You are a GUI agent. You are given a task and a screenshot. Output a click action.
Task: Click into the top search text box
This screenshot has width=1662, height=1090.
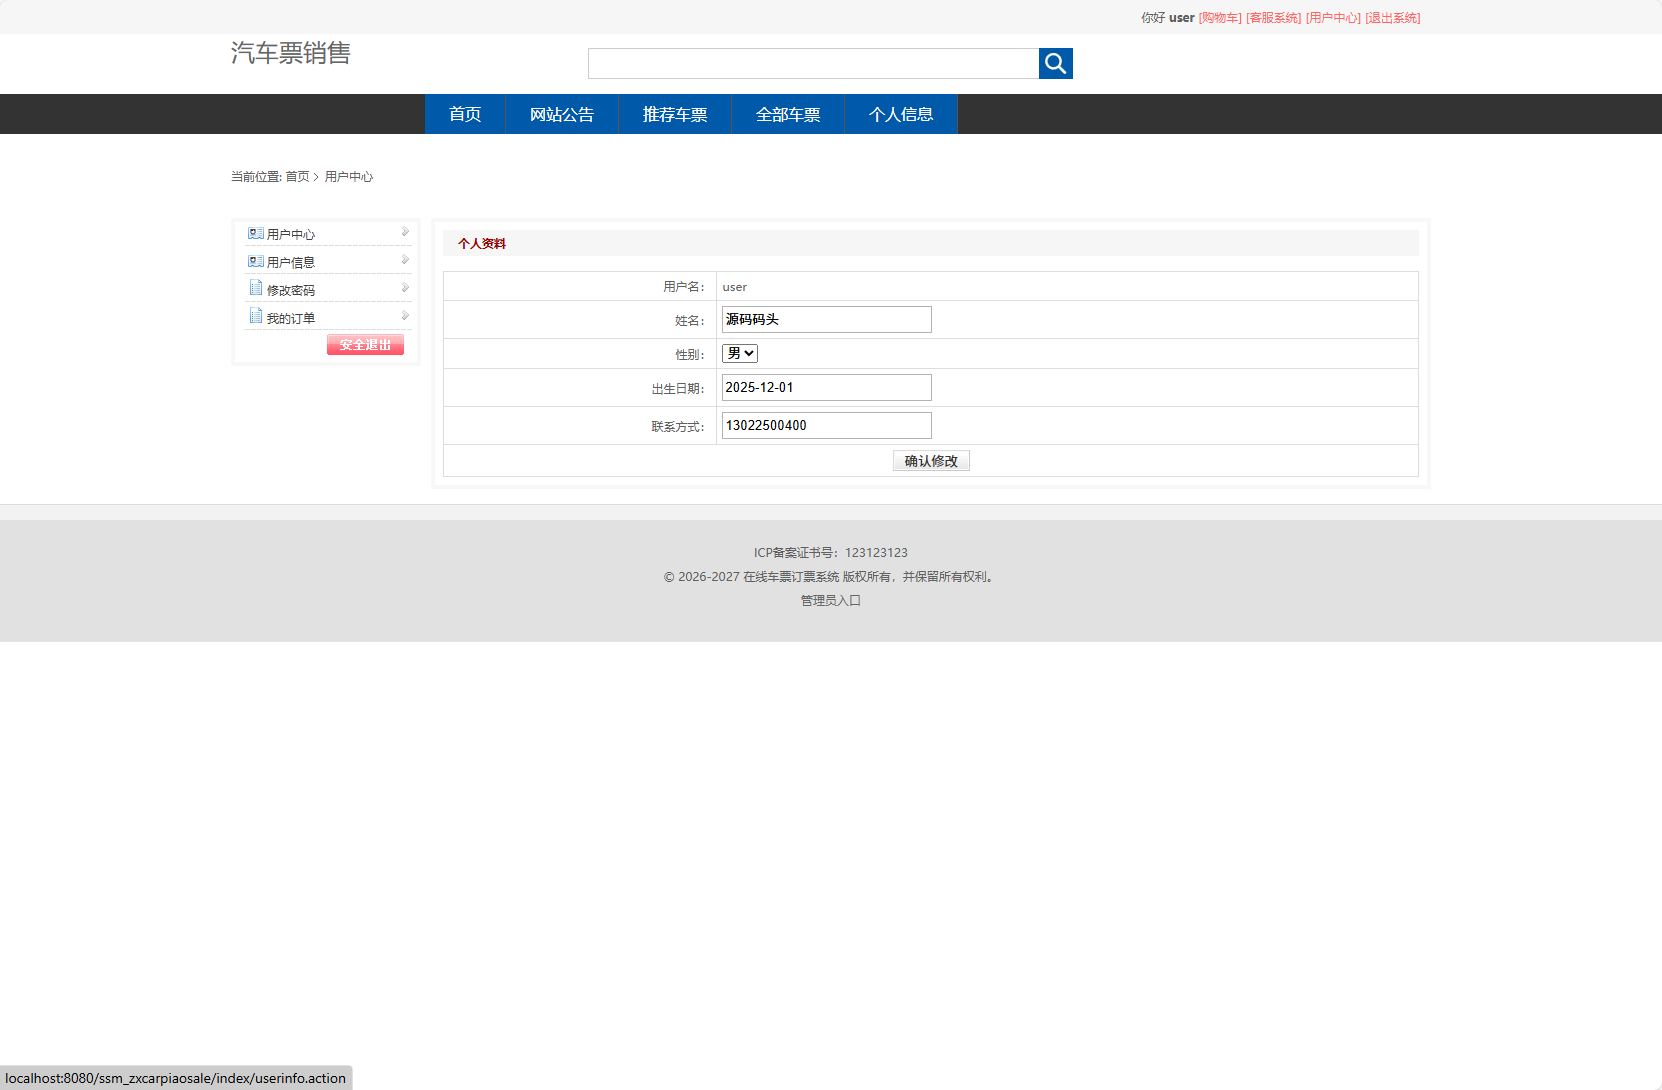tap(813, 64)
